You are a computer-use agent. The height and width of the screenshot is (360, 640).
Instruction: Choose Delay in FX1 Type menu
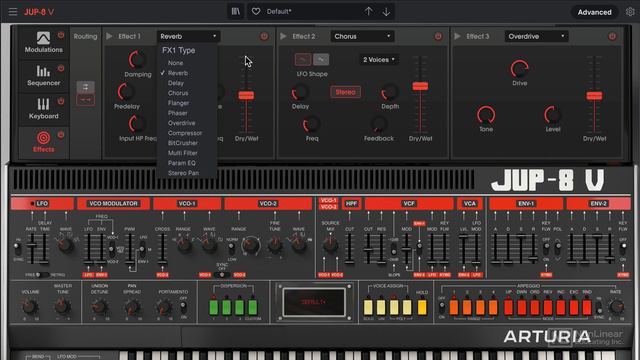(176, 83)
